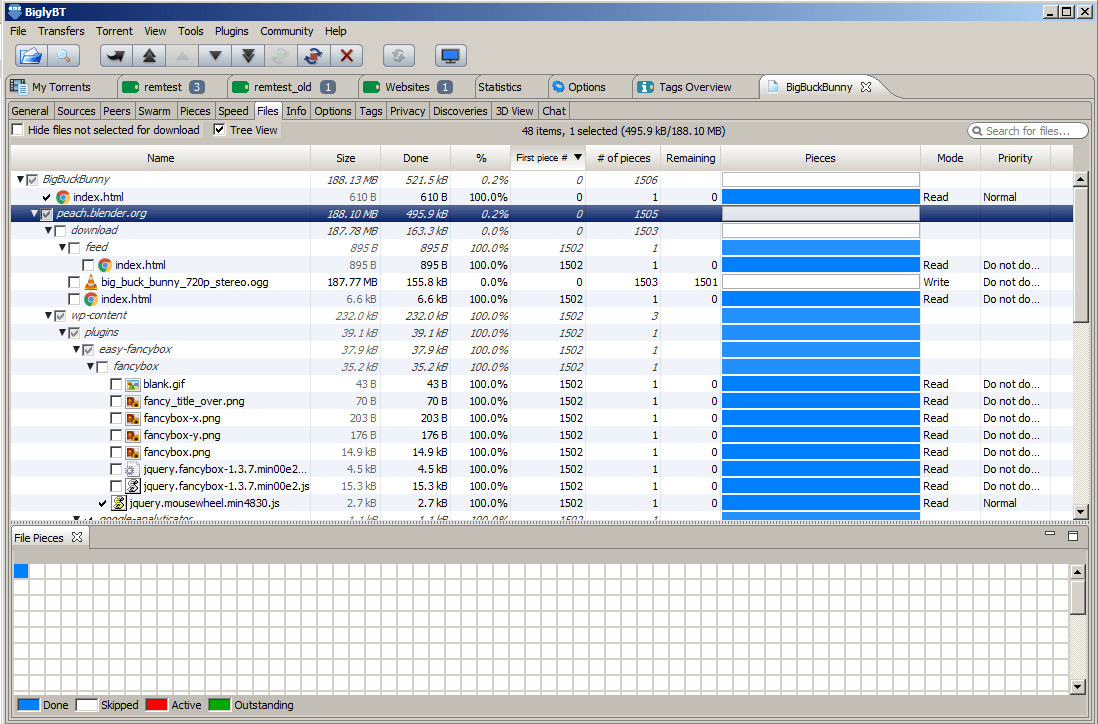
Task: Open the Plugins menu
Action: click(x=231, y=31)
